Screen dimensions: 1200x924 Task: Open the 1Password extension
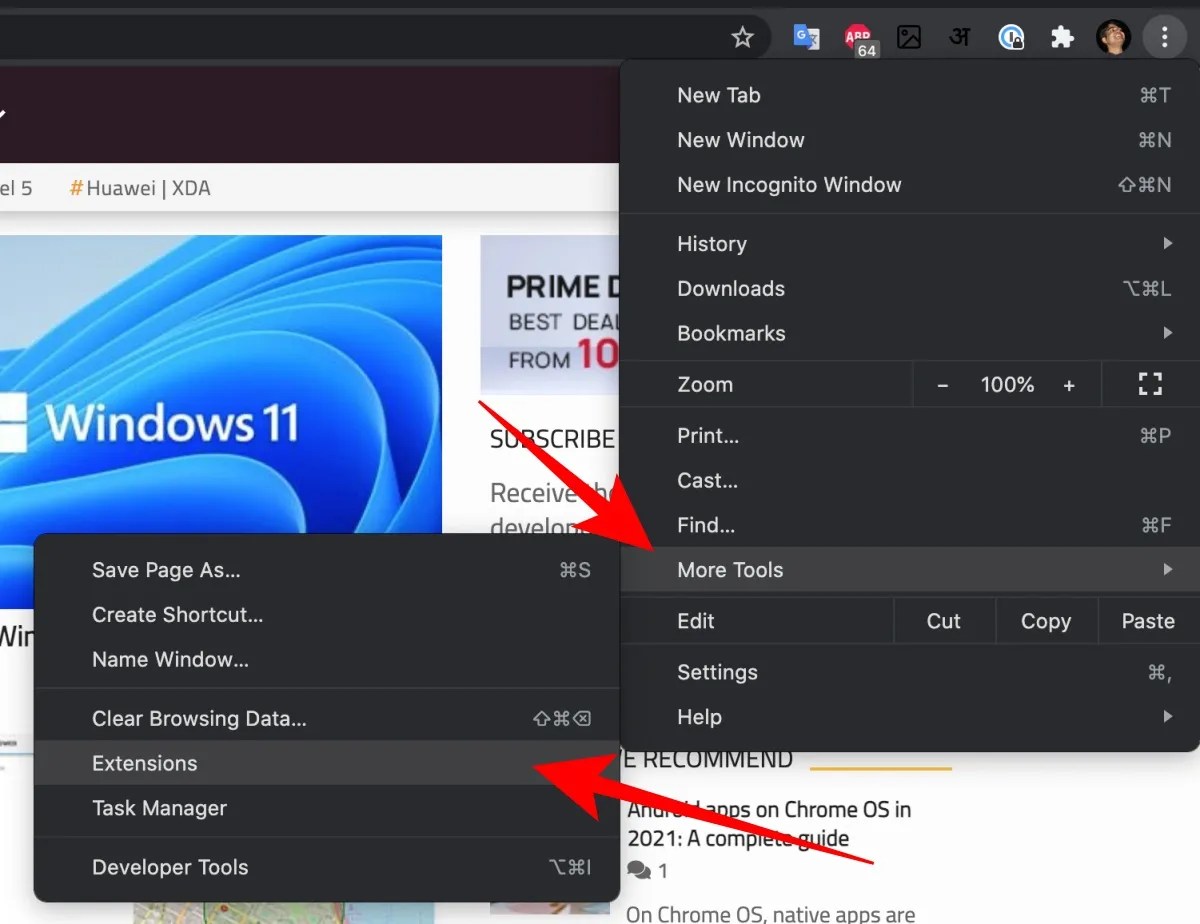pos(1011,37)
